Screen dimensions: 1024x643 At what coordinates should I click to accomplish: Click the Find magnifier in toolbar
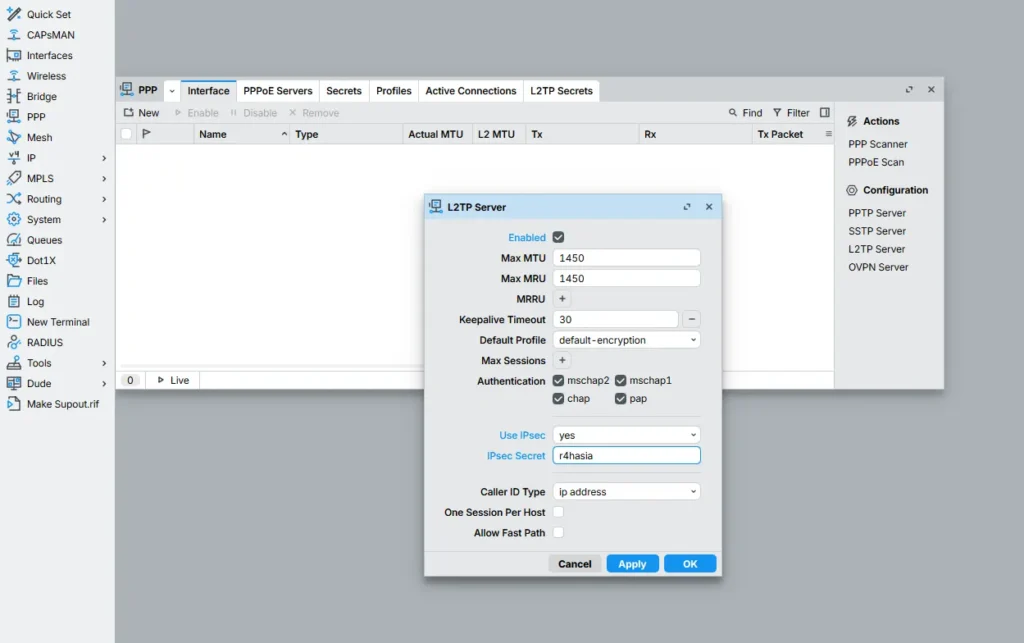pos(733,113)
